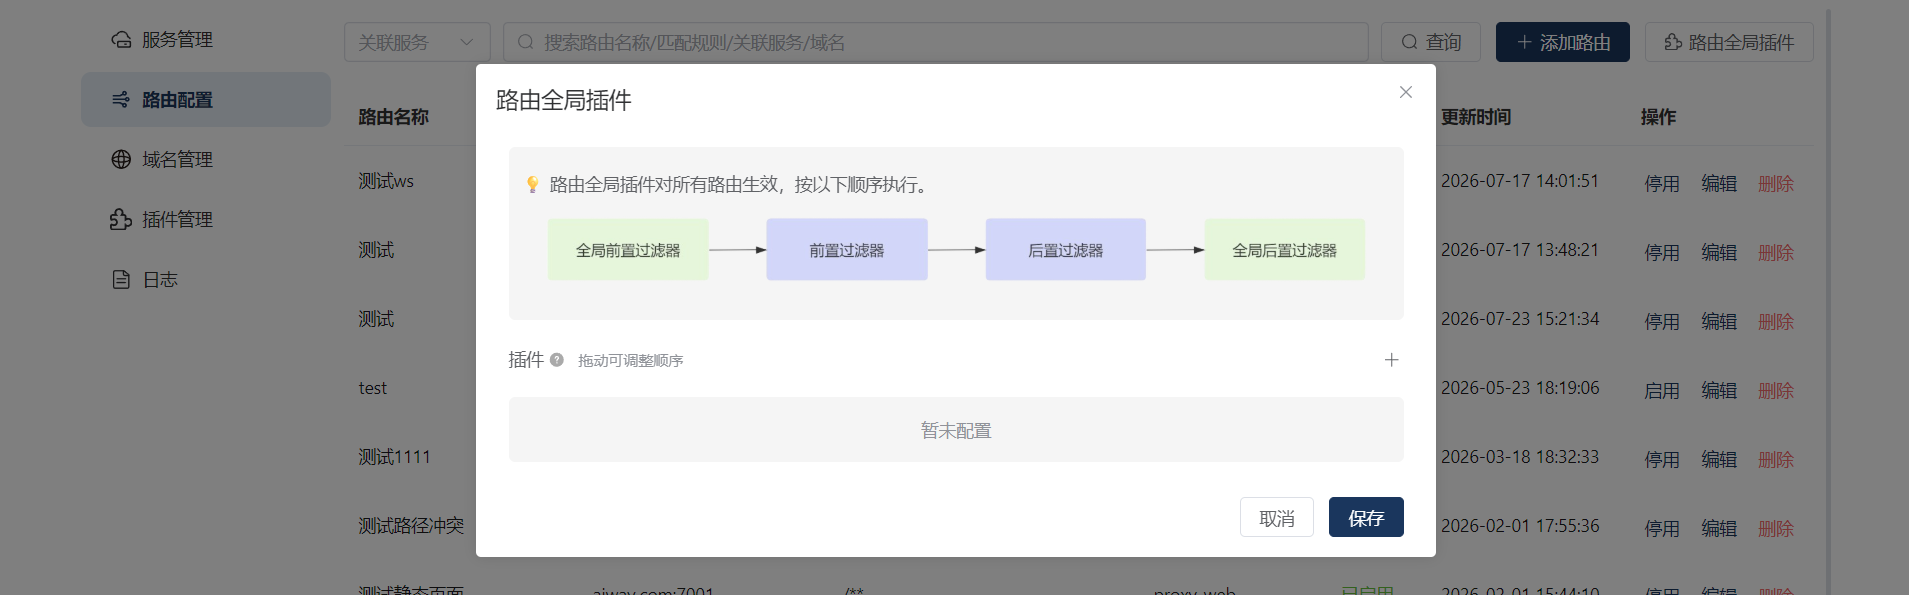Open the 关联服务 dropdown
This screenshot has height=595, width=1909.
[x=417, y=42]
